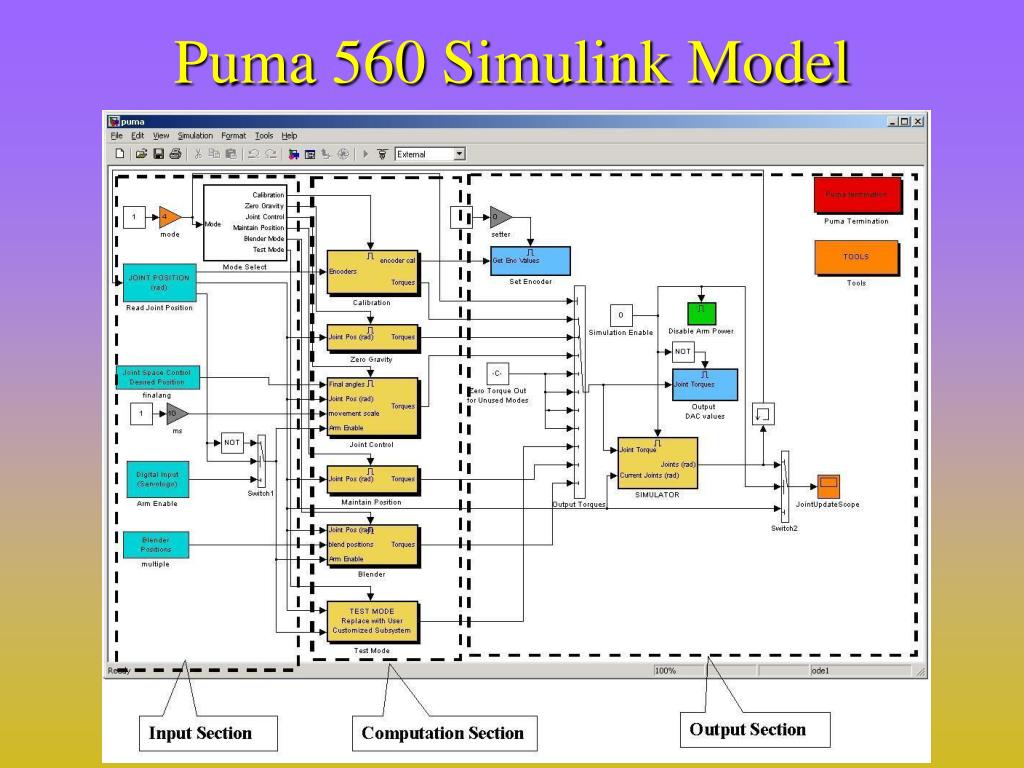The image size is (1024, 768).
Task: Select the memory block above Switch2
Action: 763,413
